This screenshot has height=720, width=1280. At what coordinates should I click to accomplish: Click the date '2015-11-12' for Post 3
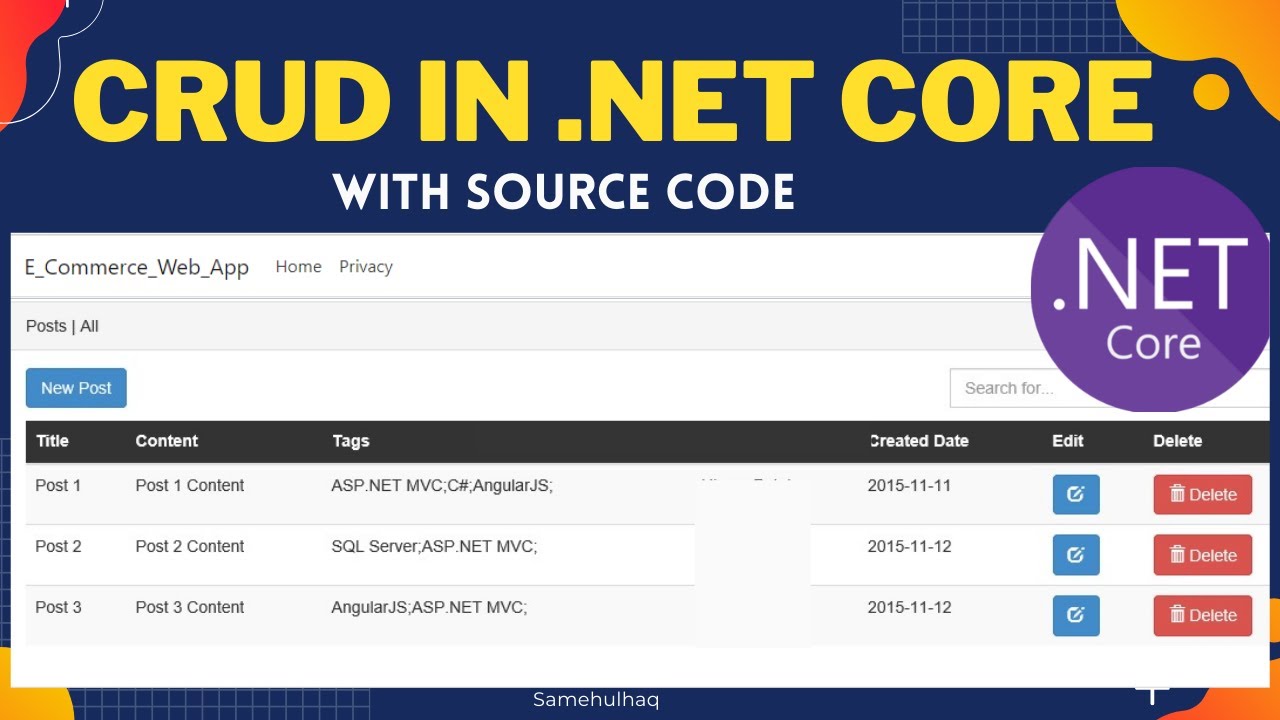click(x=909, y=608)
